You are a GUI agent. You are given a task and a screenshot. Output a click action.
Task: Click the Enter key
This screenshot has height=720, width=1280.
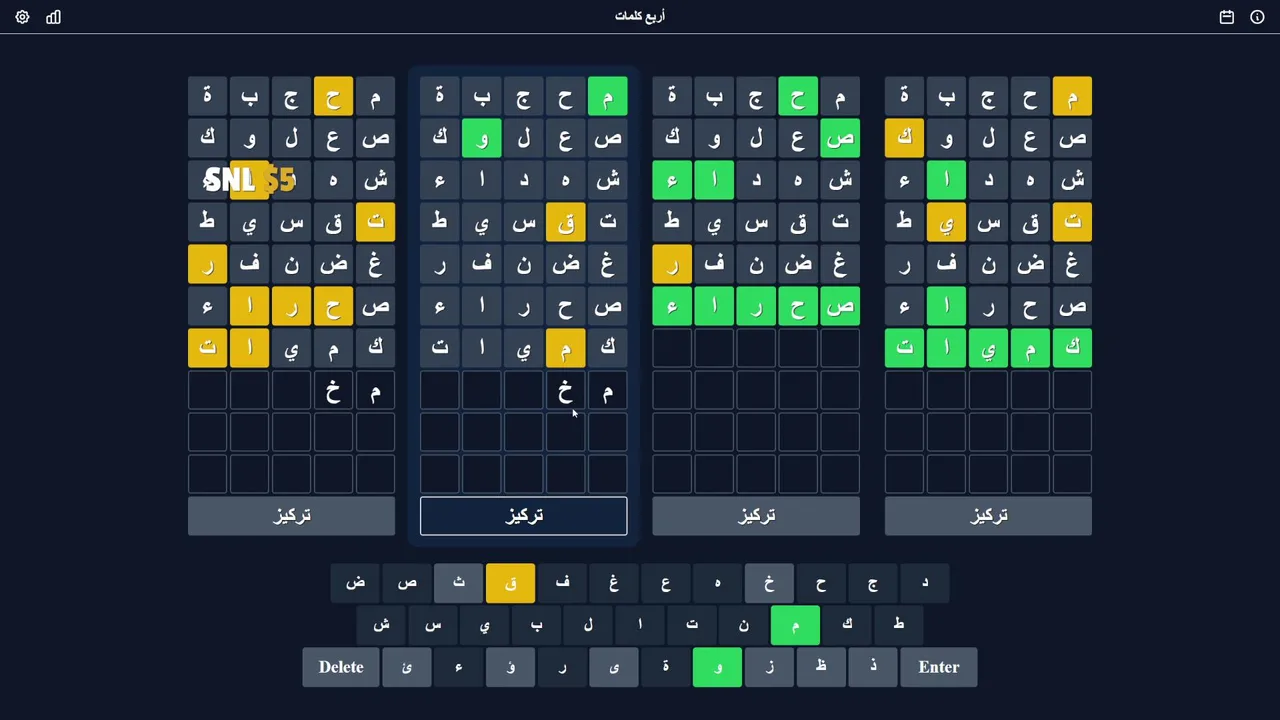(939, 667)
